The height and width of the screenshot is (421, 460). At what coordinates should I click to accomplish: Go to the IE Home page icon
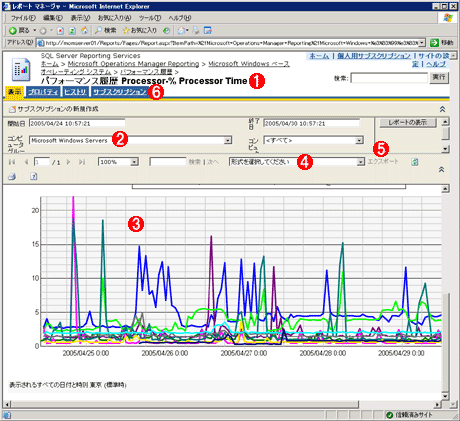(x=85, y=31)
